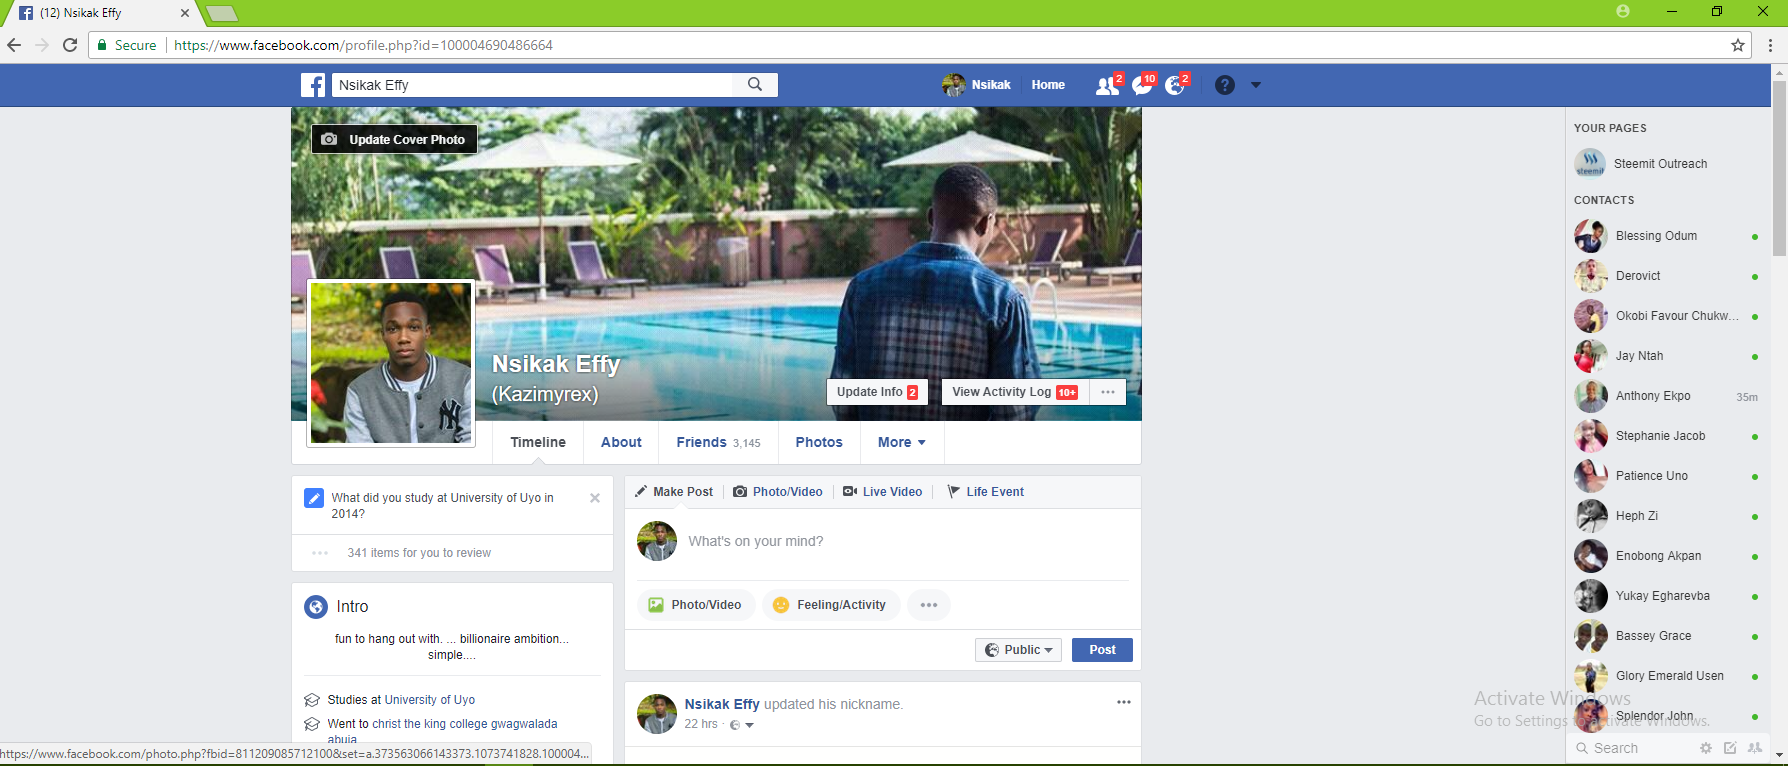Open more options beside Activity Log
The width and height of the screenshot is (1788, 766).
(1108, 392)
